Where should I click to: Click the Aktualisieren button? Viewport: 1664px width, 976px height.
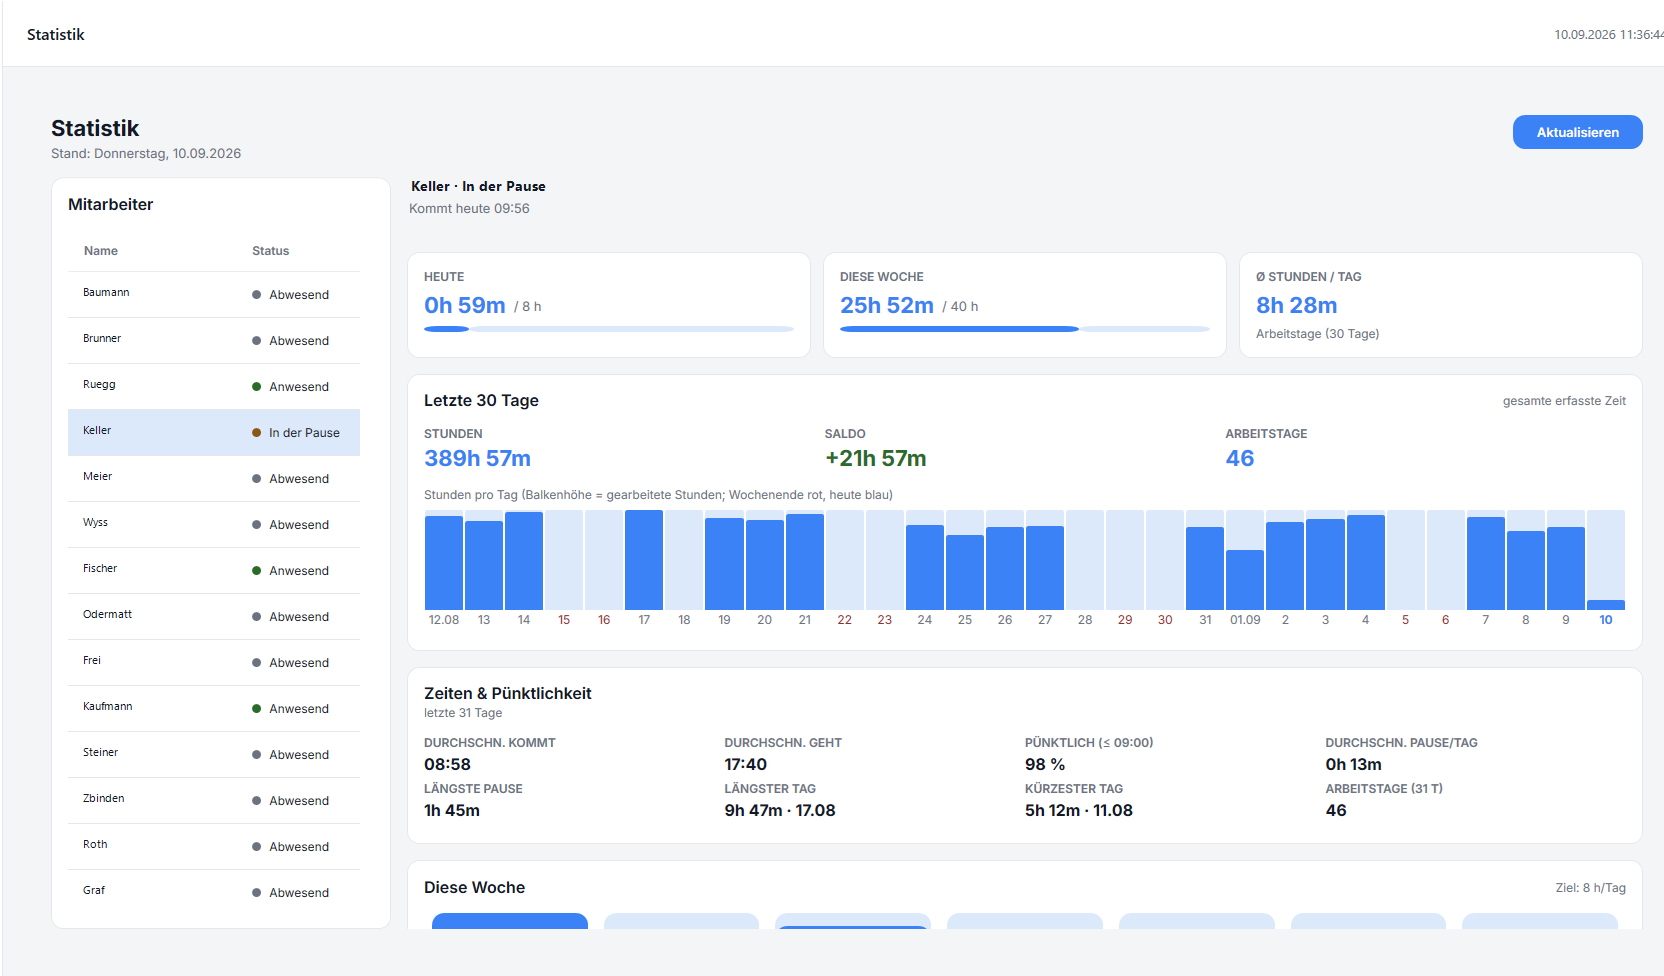(x=1577, y=132)
